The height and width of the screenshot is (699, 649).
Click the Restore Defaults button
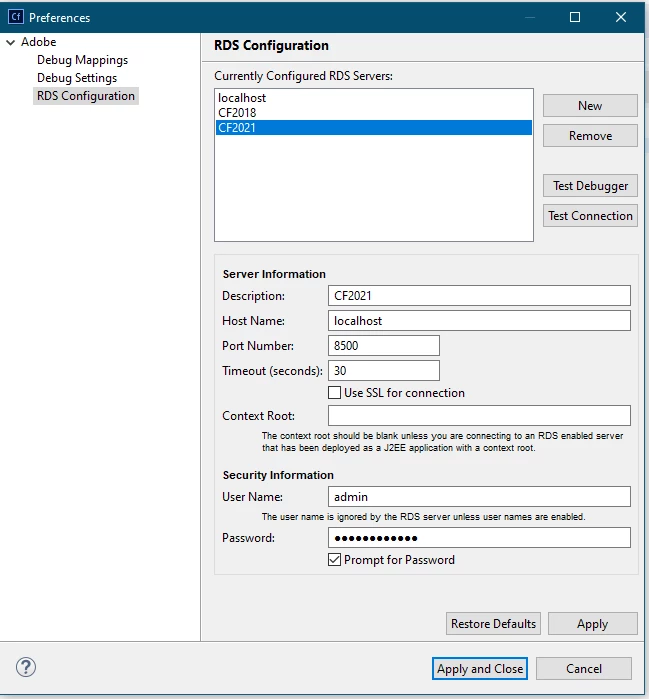coord(493,623)
